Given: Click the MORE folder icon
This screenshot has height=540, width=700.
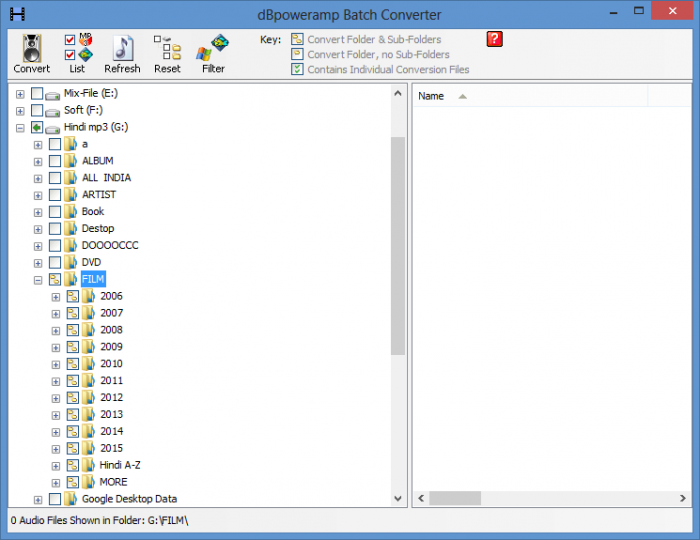Looking at the screenshot, I should tap(89, 482).
